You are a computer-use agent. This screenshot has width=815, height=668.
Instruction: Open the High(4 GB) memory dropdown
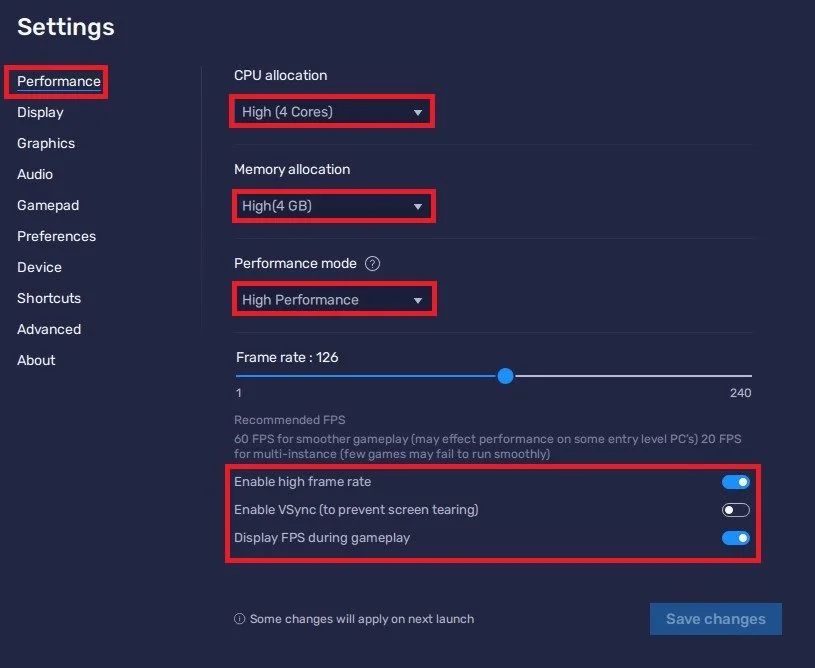click(x=333, y=206)
